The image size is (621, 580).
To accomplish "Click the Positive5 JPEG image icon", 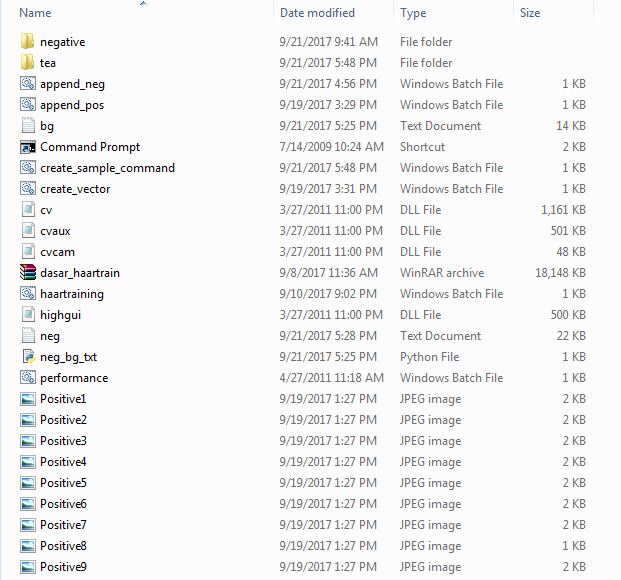I will point(28,483).
